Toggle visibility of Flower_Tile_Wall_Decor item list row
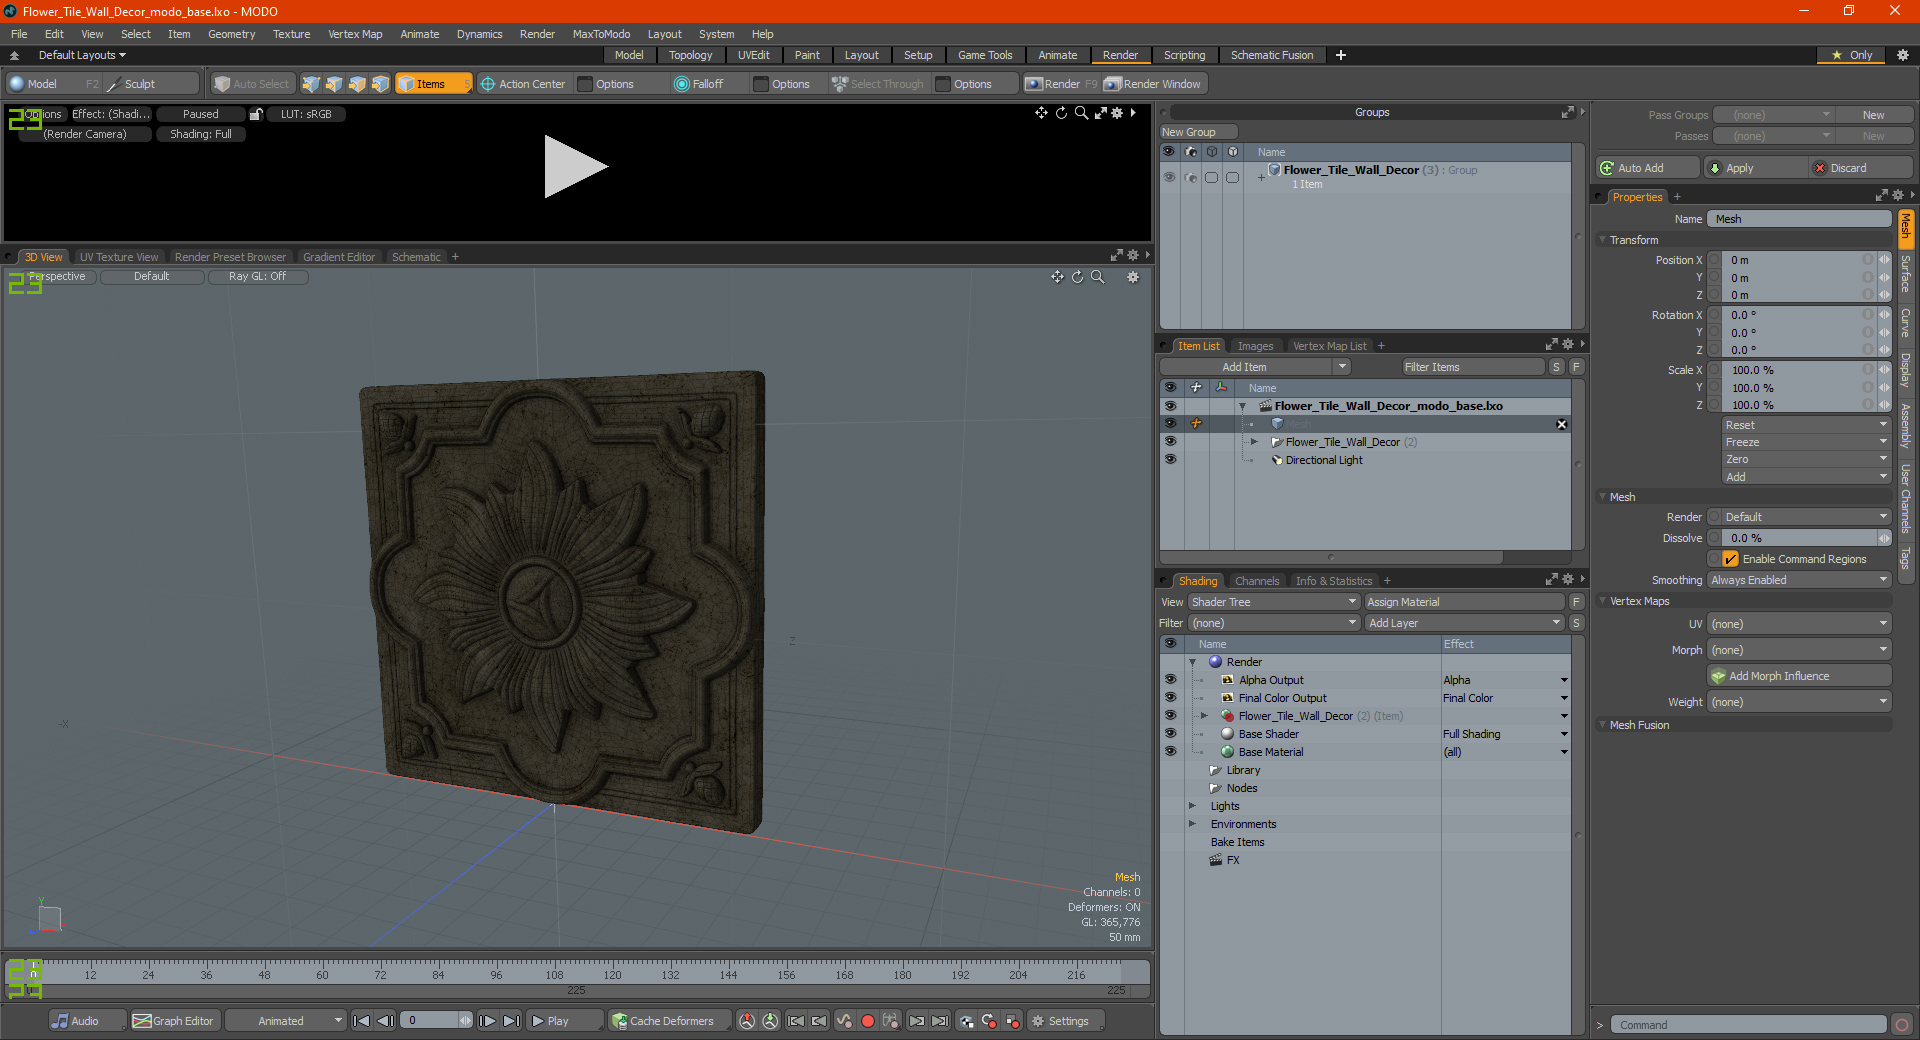The width and height of the screenshot is (1920, 1040). pyautogui.click(x=1170, y=442)
